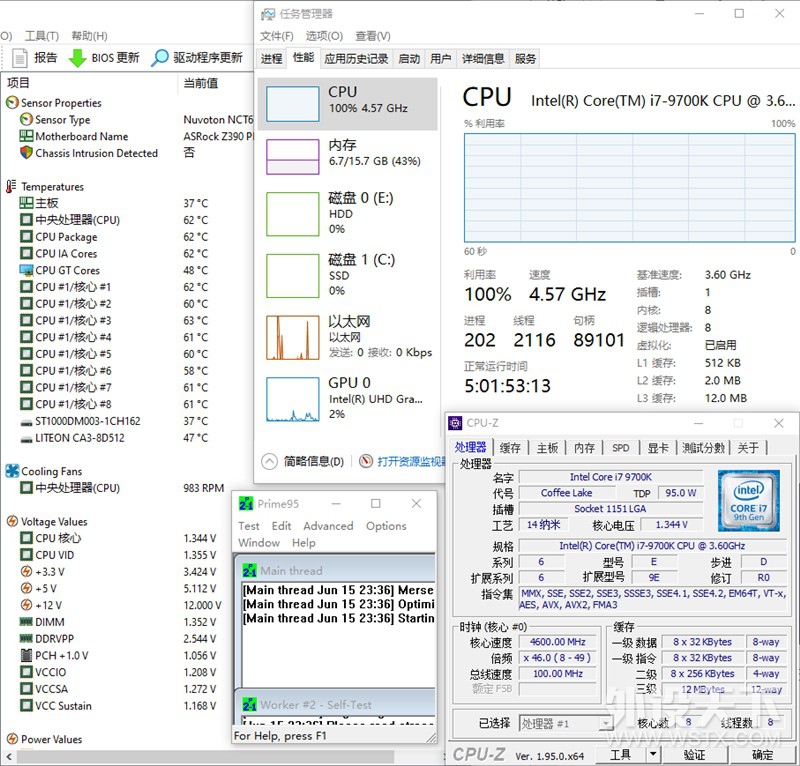800x766 pixels.
Task: Click the Prime95 title bar icon
Action: tap(246, 504)
